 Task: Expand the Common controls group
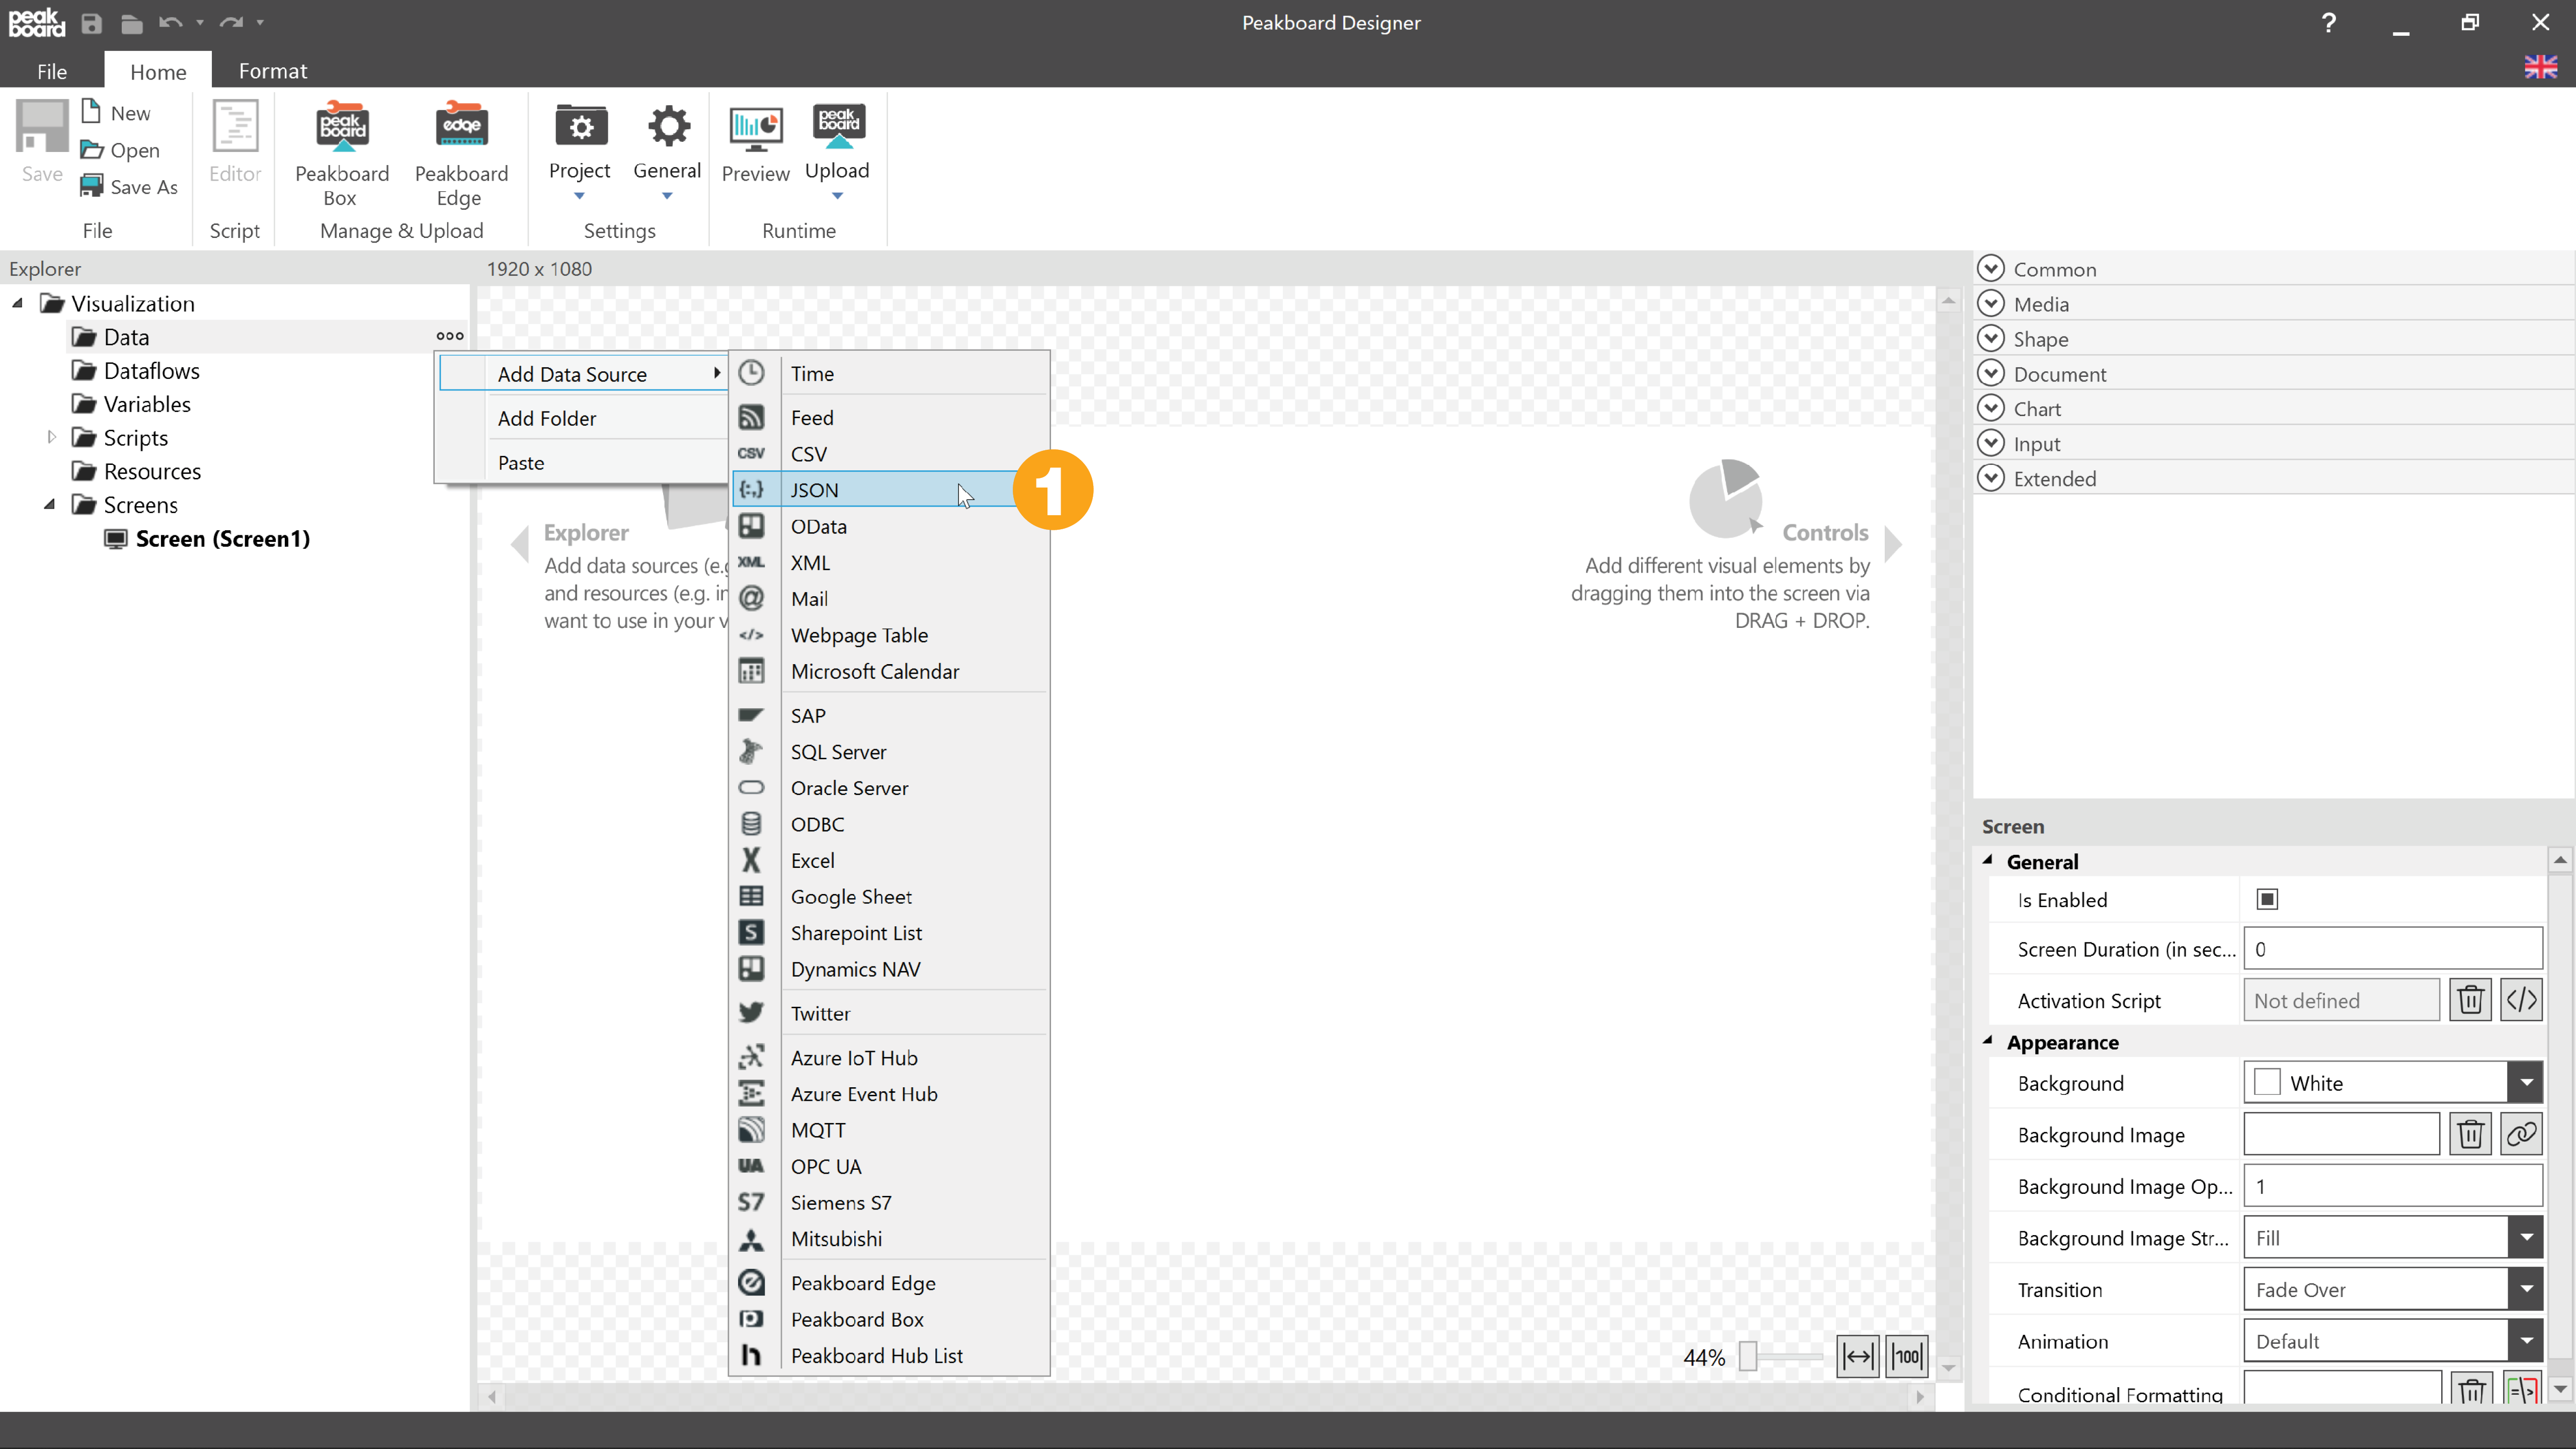[1991, 268]
